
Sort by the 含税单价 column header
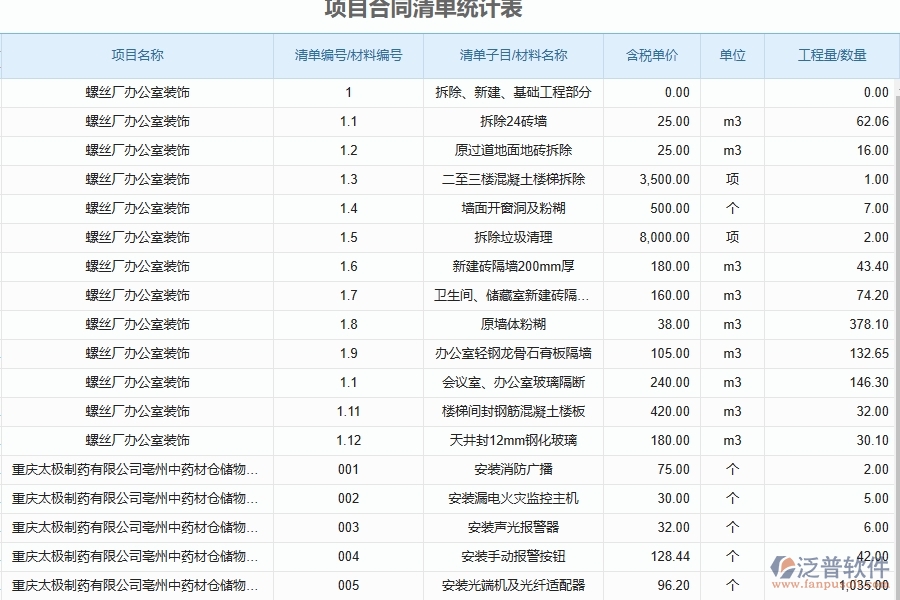click(x=650, y=56)
